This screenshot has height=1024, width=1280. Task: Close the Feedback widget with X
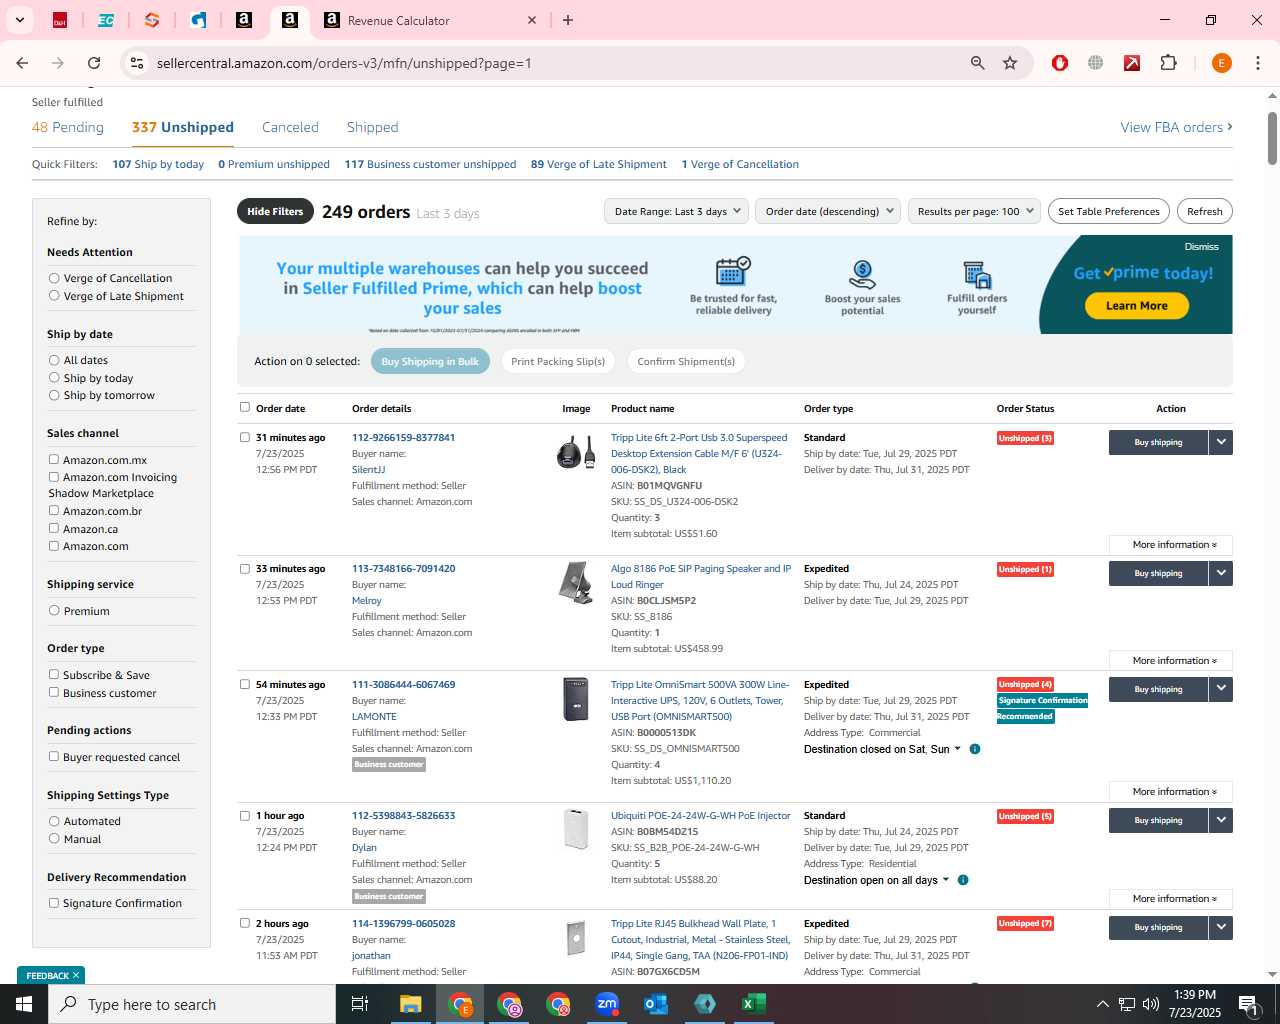(76, 975)
